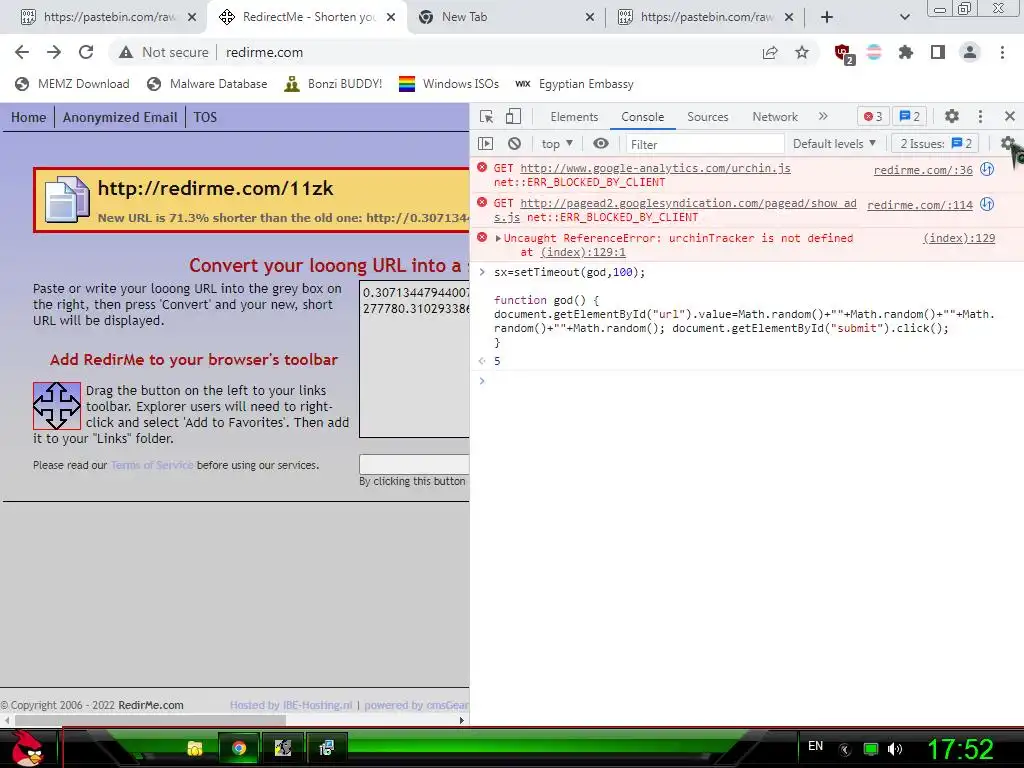Switch to the Network tab
Screen dimensions: 1024x768
pyautogui.click(x=775, y=117)
